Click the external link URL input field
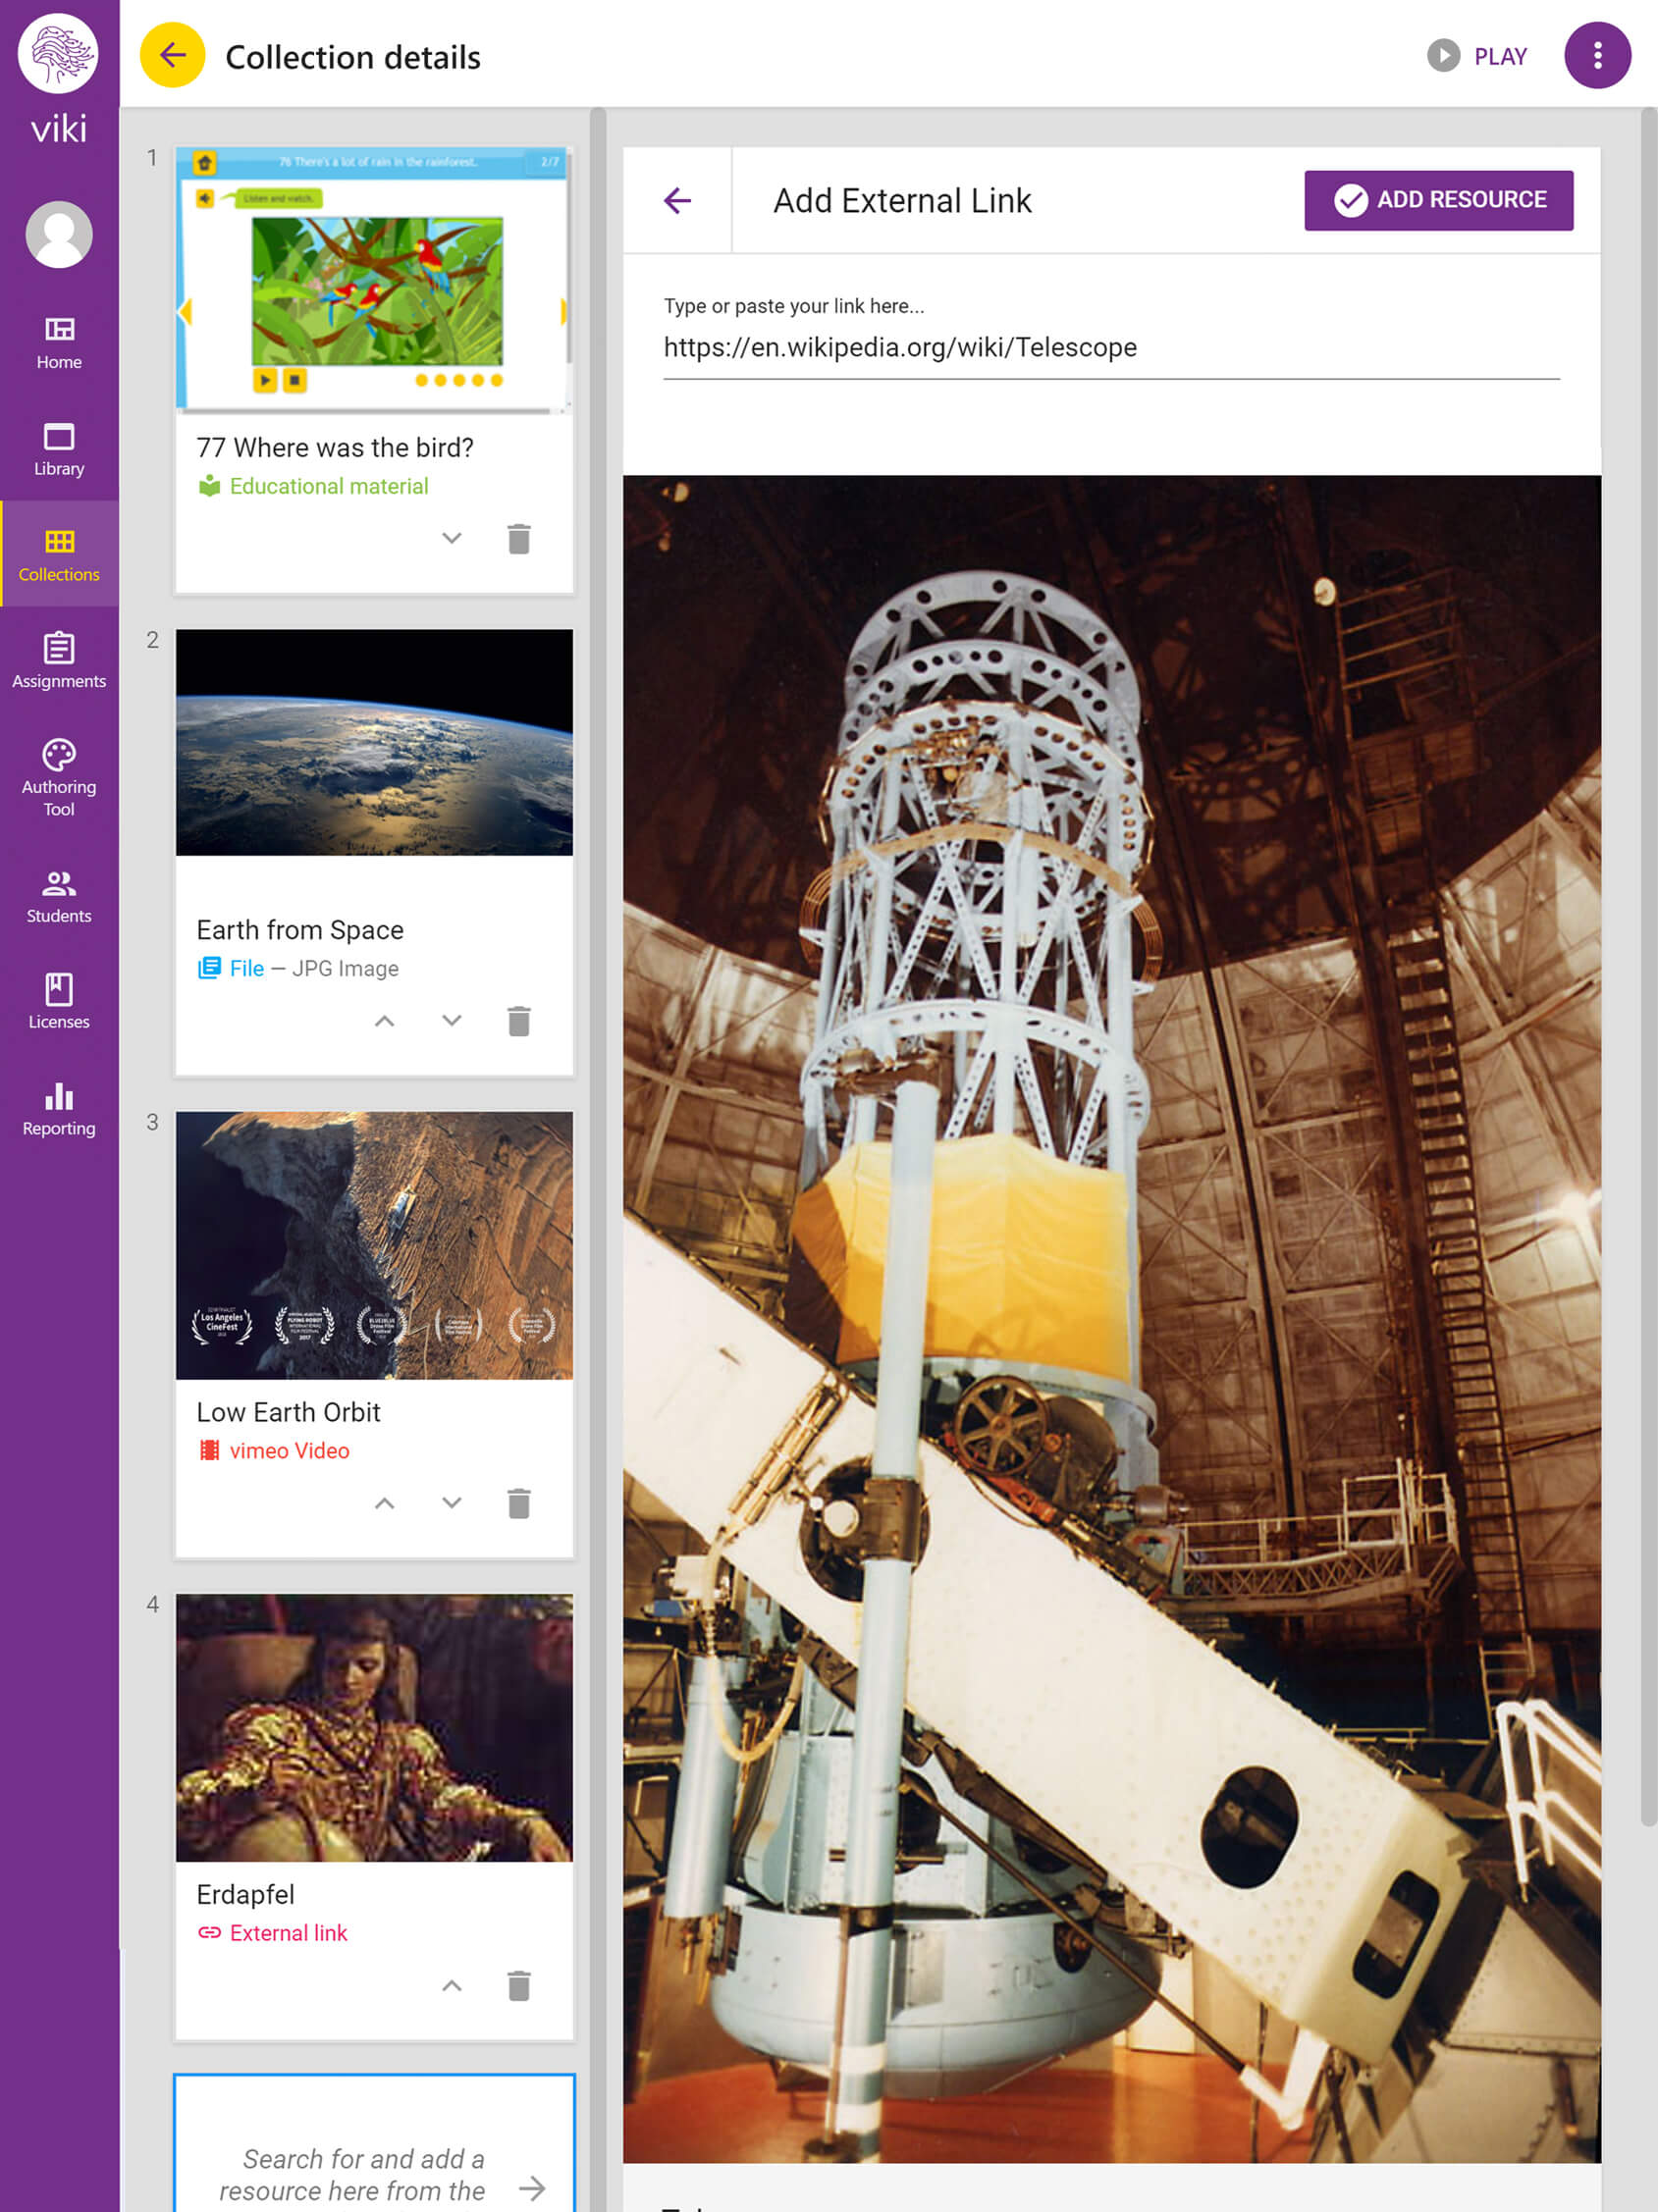This screenshot has width=1658, height=2212. coord(1111,348)
